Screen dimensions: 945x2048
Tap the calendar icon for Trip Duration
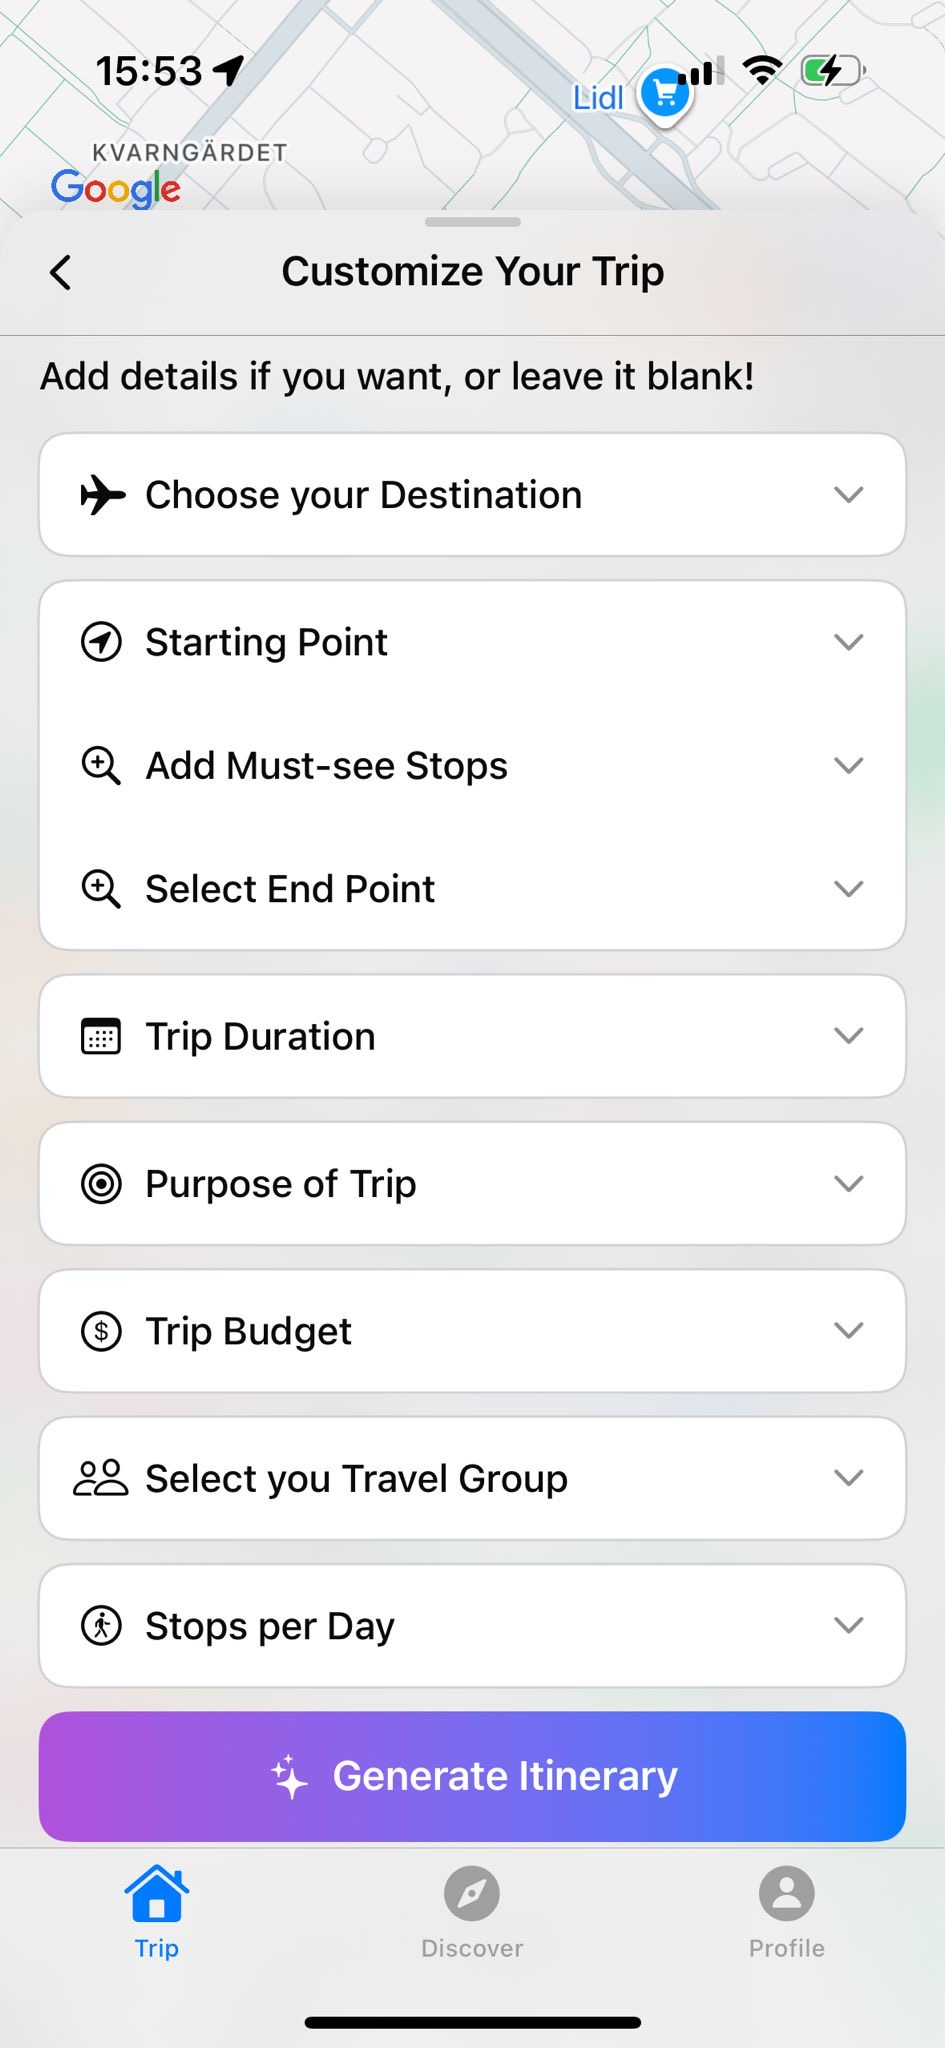coord(101,1037)
